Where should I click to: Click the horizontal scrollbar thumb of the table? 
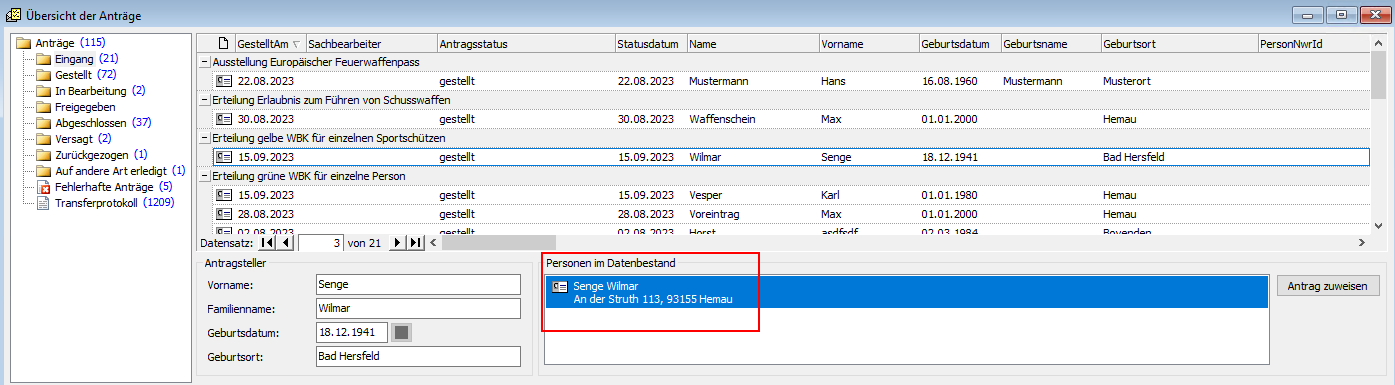[499, 242]
